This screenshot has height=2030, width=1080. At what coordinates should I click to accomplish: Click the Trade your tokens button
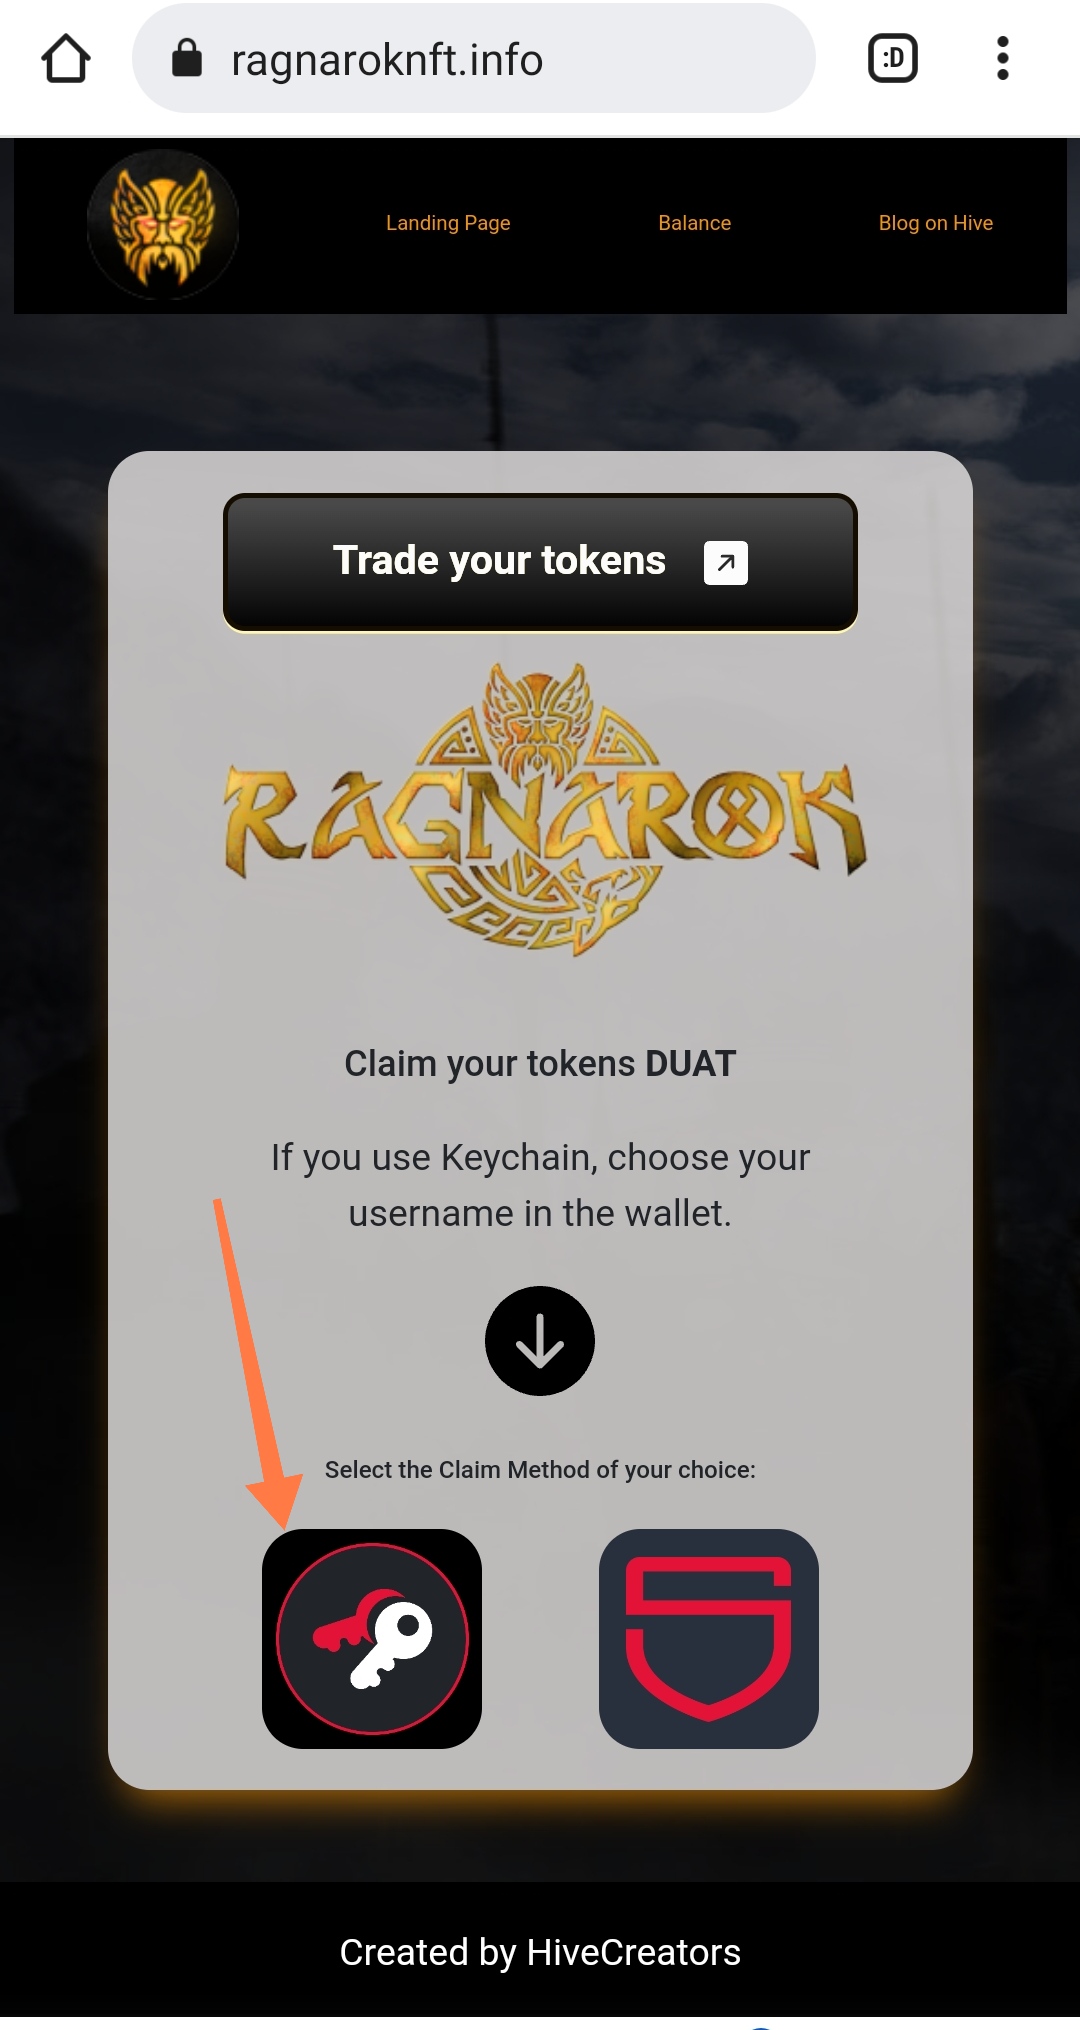tap(540, 562)
